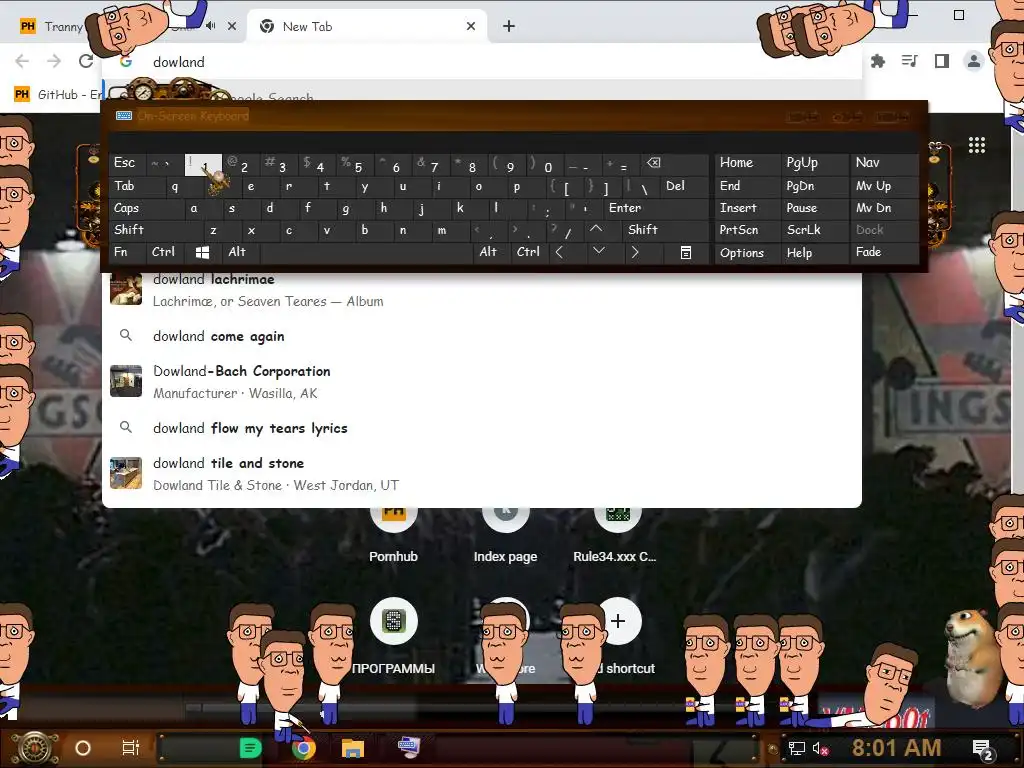Screen dimensions: 1024x768
Task: Open Options on On-Screen Keyboard
Action: tap(747, 253)
